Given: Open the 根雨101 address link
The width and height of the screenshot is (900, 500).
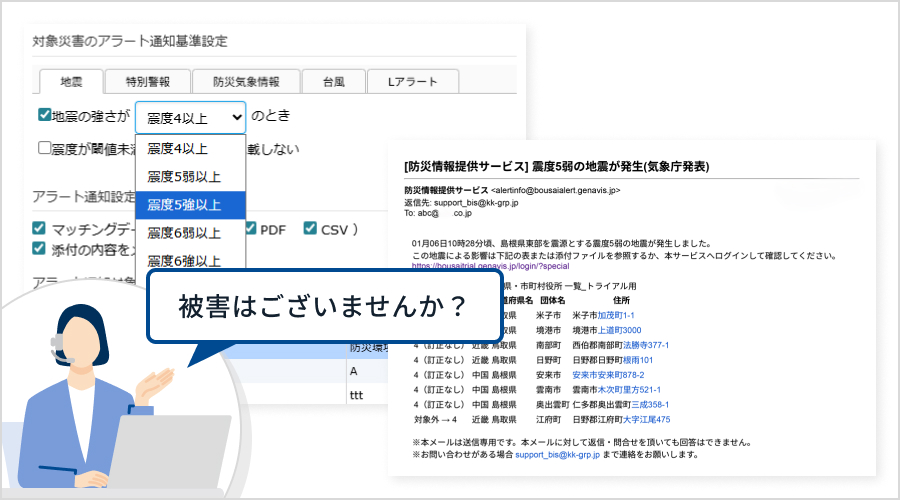Looking at the screenshot, I should (x=638, y=360).
